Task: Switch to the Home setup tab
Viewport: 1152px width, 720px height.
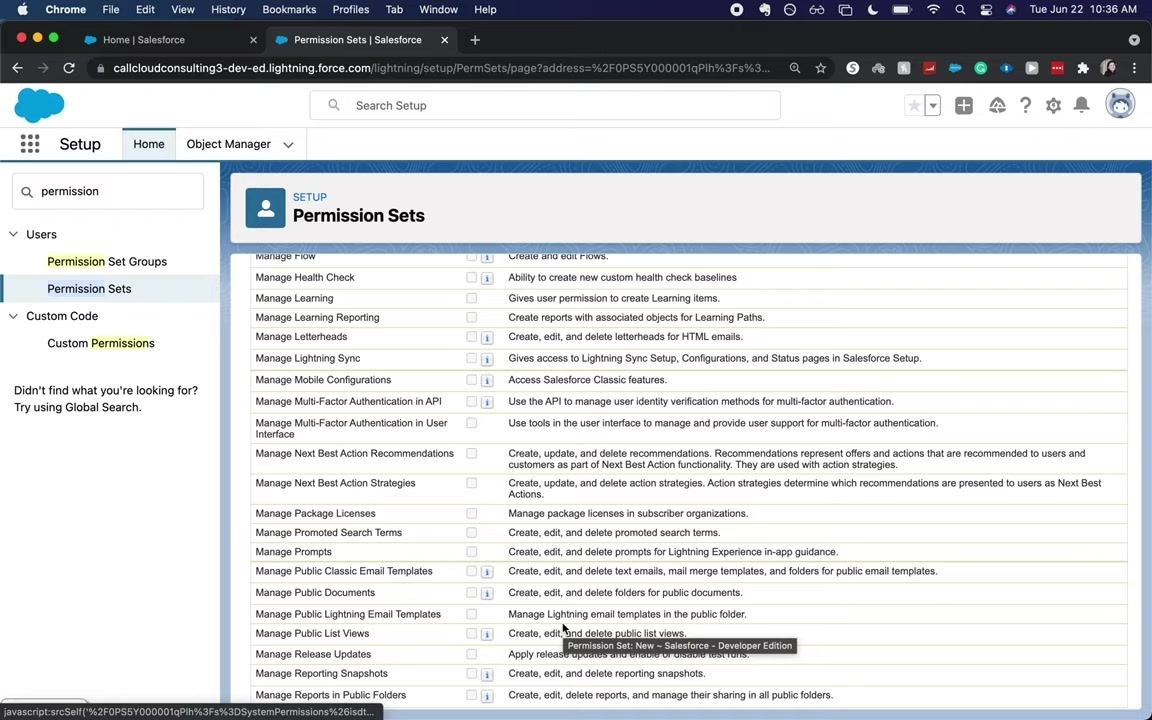Action: point(149,144)
